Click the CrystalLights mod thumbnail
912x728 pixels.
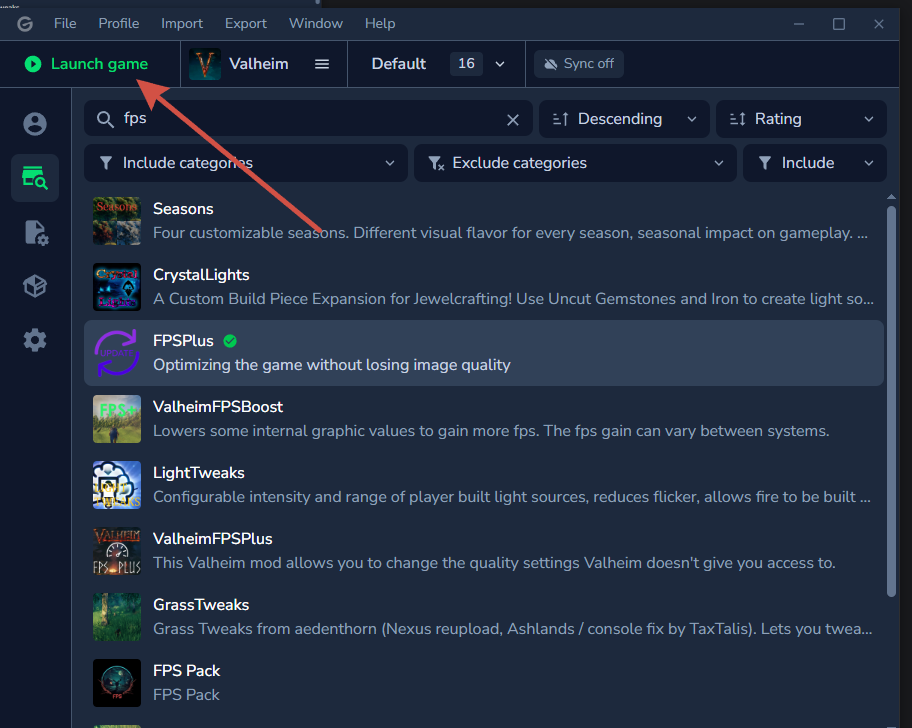117,287
